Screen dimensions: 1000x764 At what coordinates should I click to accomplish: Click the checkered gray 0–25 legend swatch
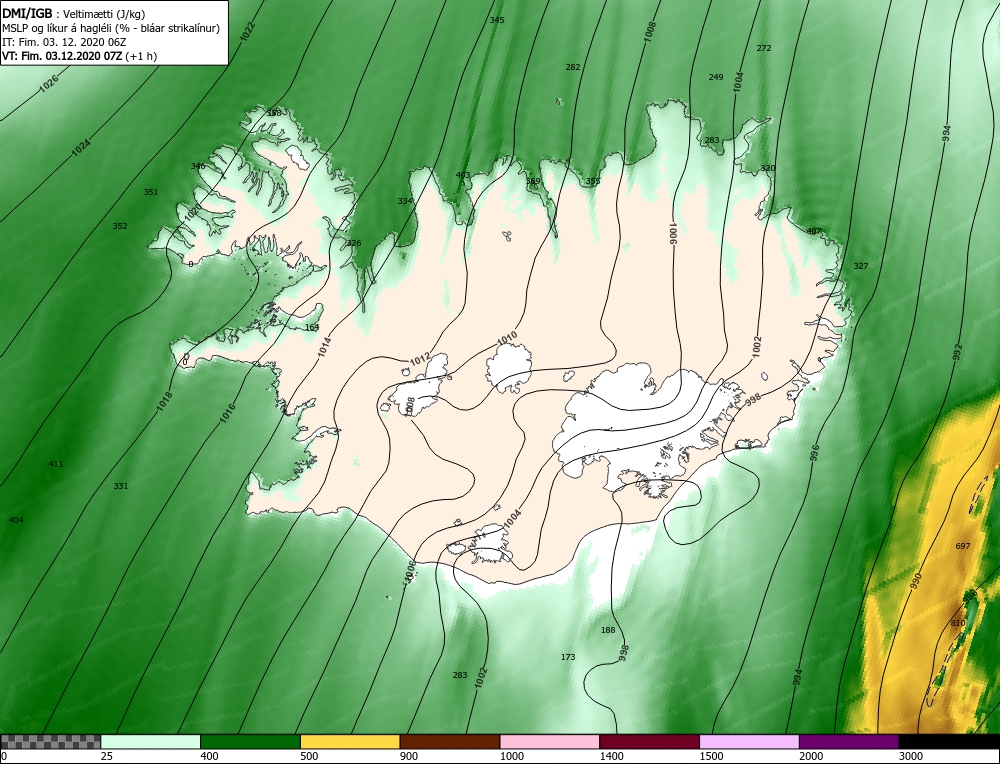pos(50,742)
